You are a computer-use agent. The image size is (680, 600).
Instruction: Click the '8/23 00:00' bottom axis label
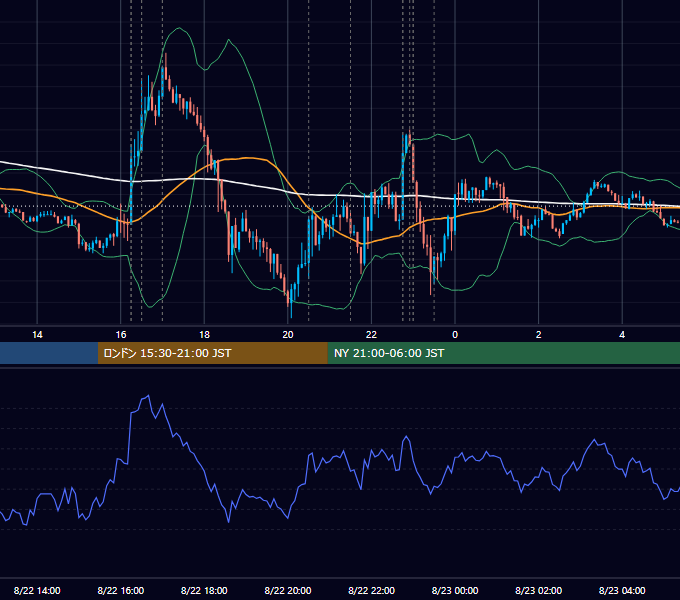[455, 590]
